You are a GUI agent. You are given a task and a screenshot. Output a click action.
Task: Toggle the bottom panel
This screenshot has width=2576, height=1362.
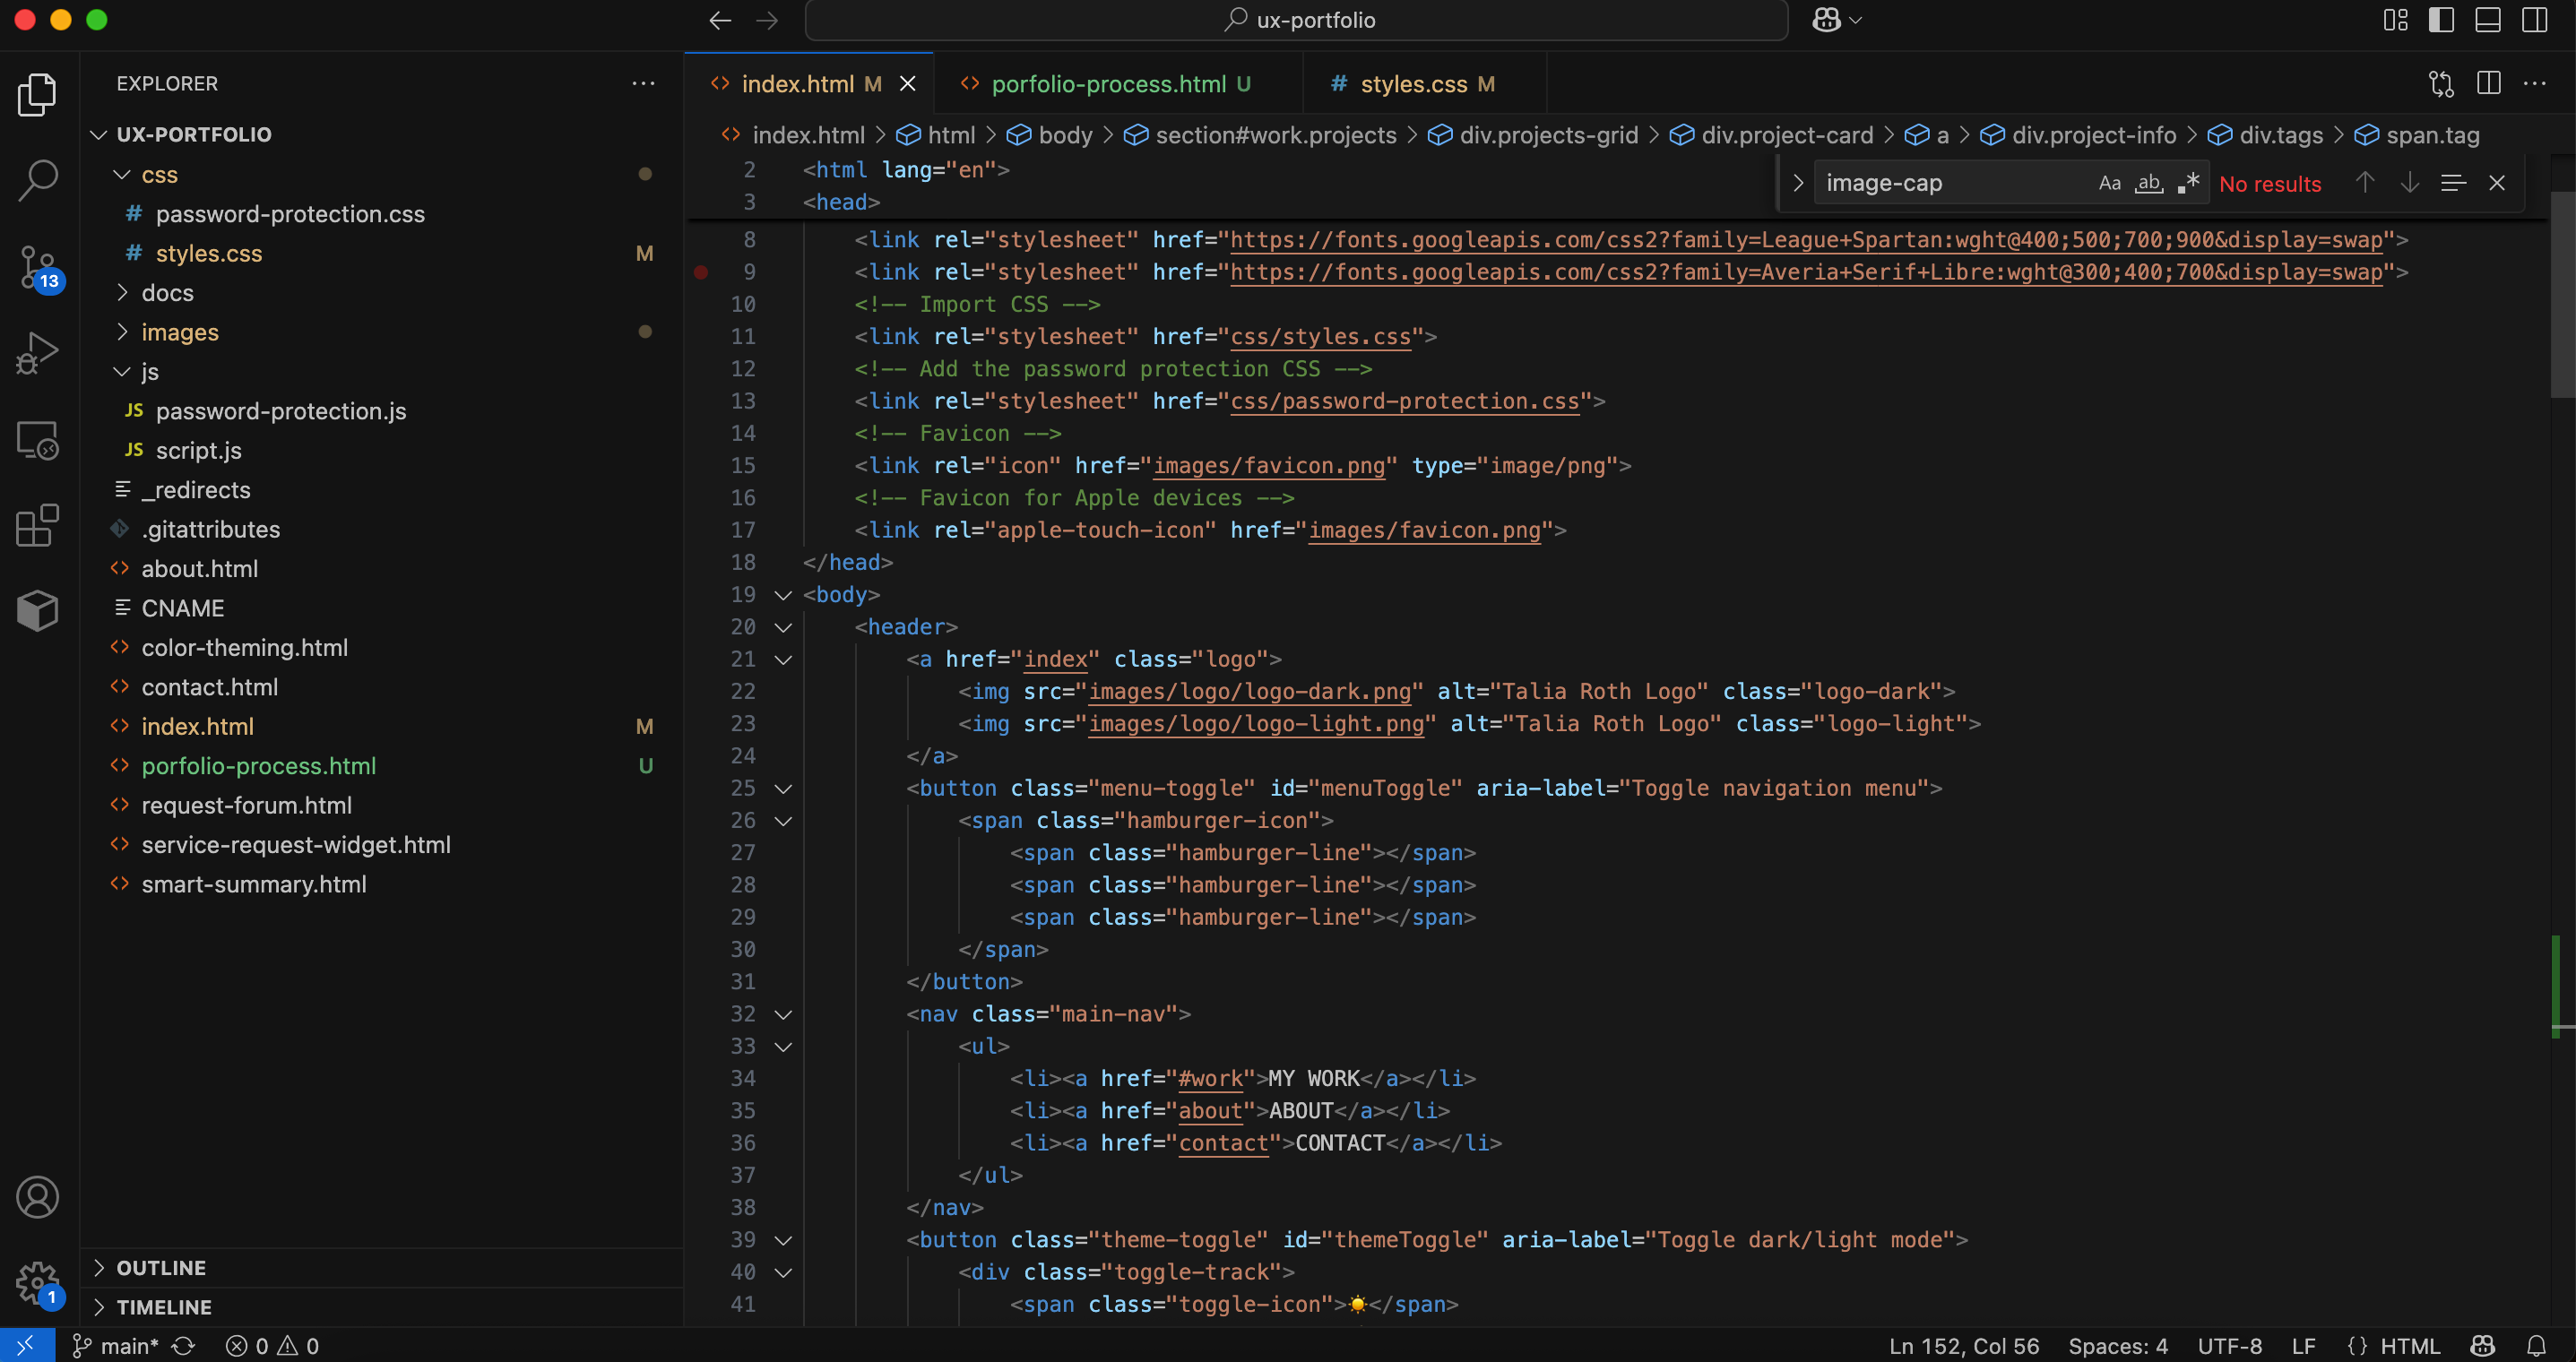click(x=2488, y=20)
